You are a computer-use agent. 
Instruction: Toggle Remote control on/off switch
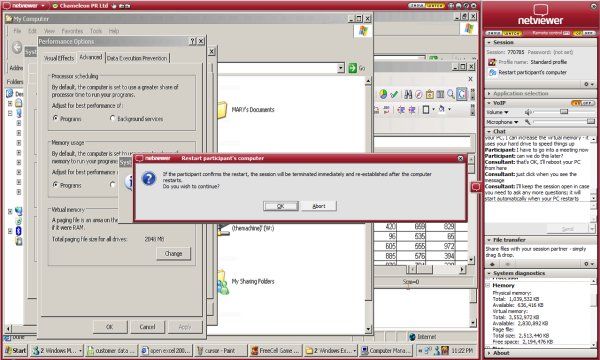pos(584,33)
